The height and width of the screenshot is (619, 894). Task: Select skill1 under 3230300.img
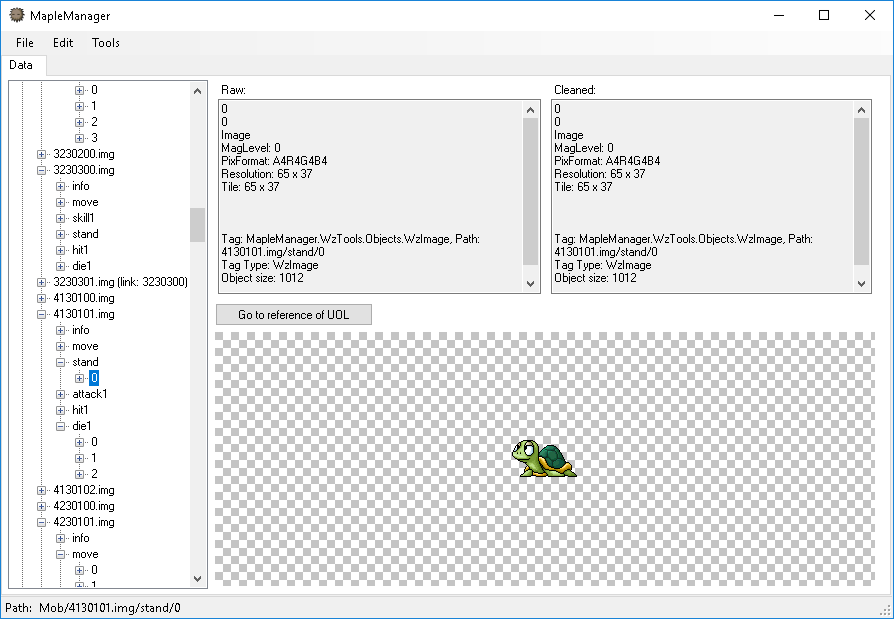(83, 218)
